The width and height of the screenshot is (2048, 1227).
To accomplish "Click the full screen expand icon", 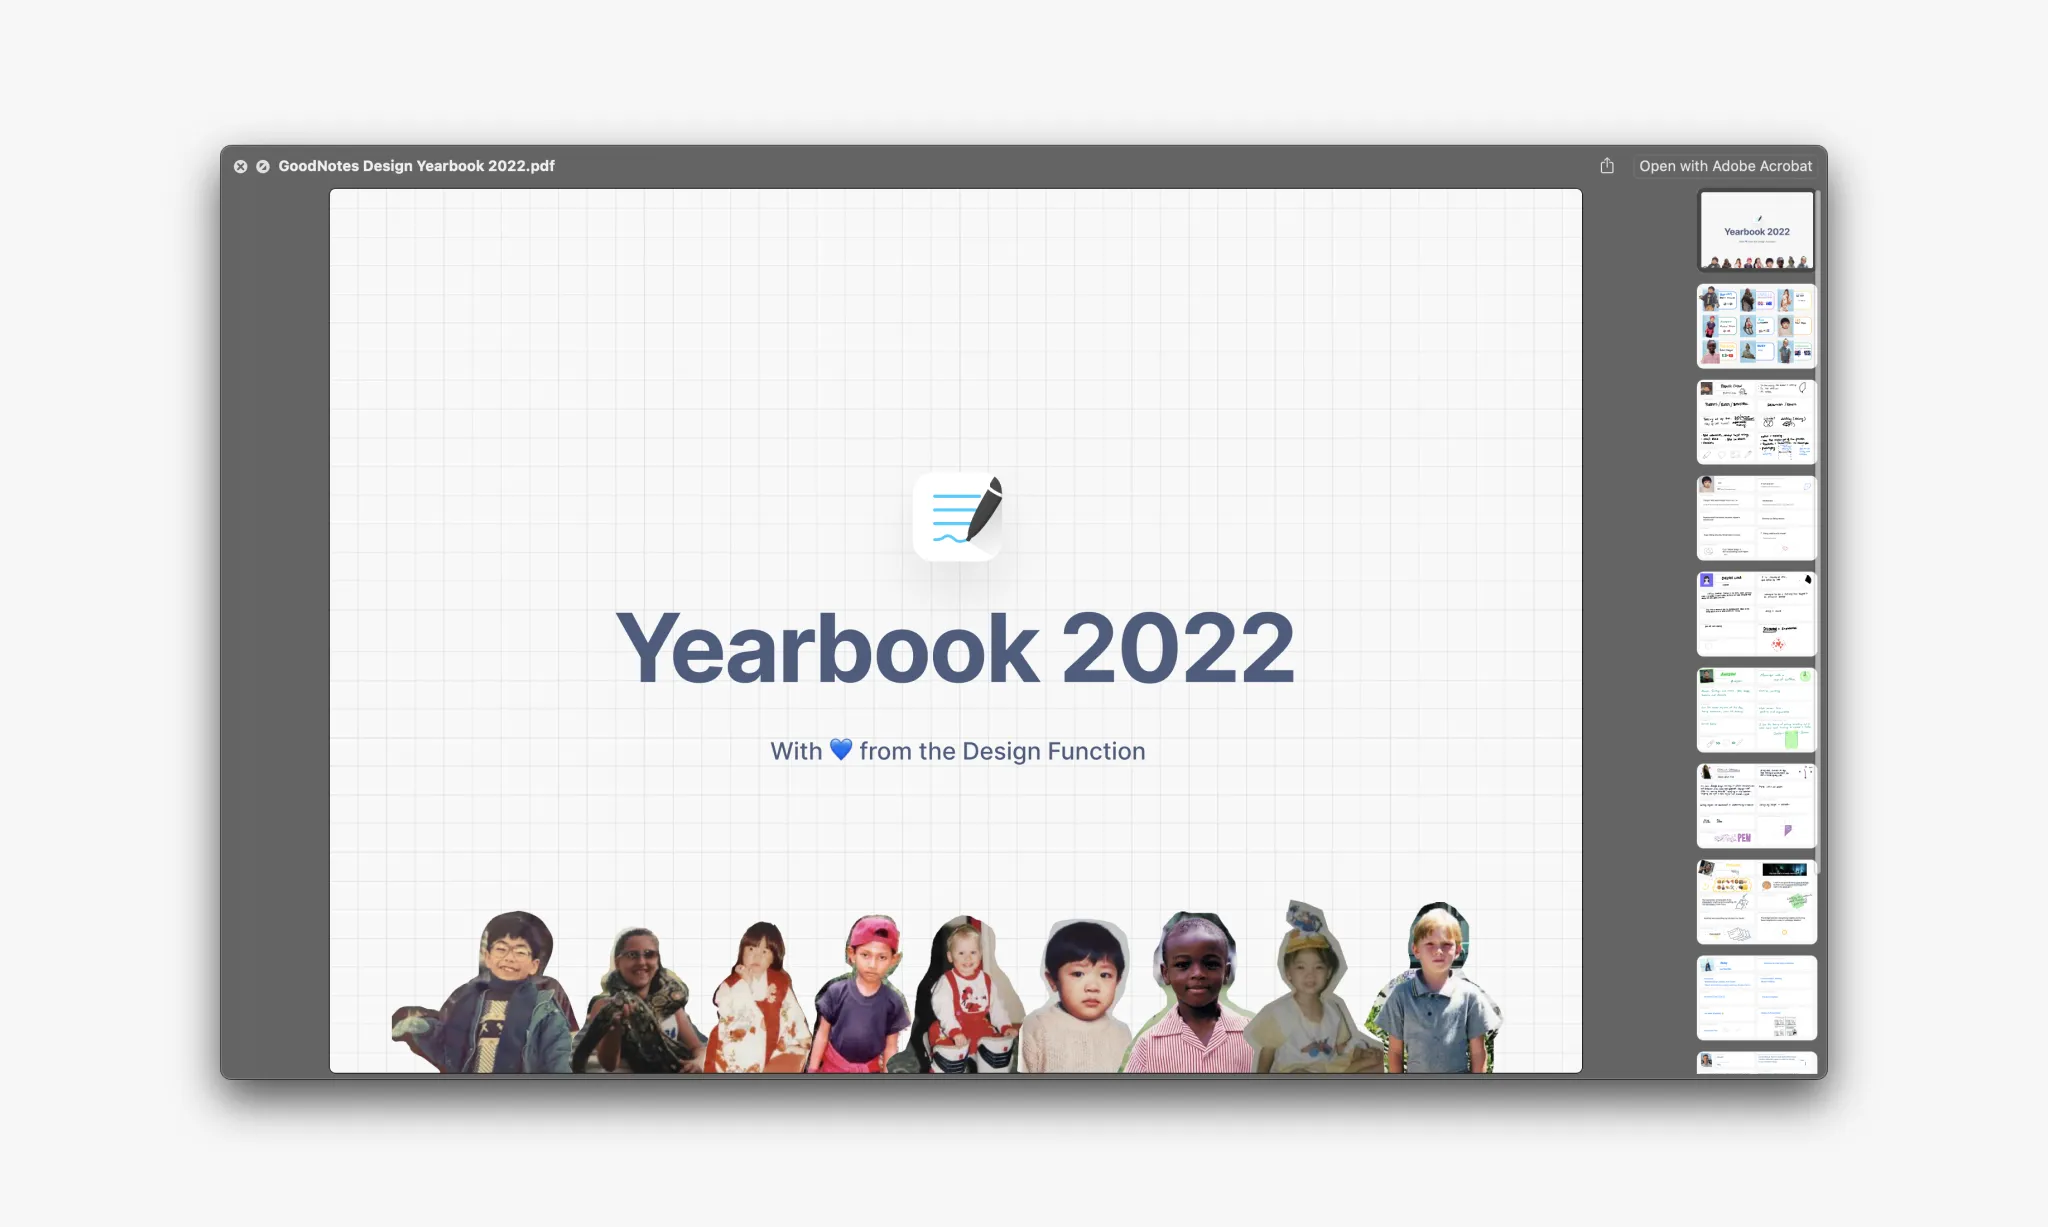I will pos(263,167).
